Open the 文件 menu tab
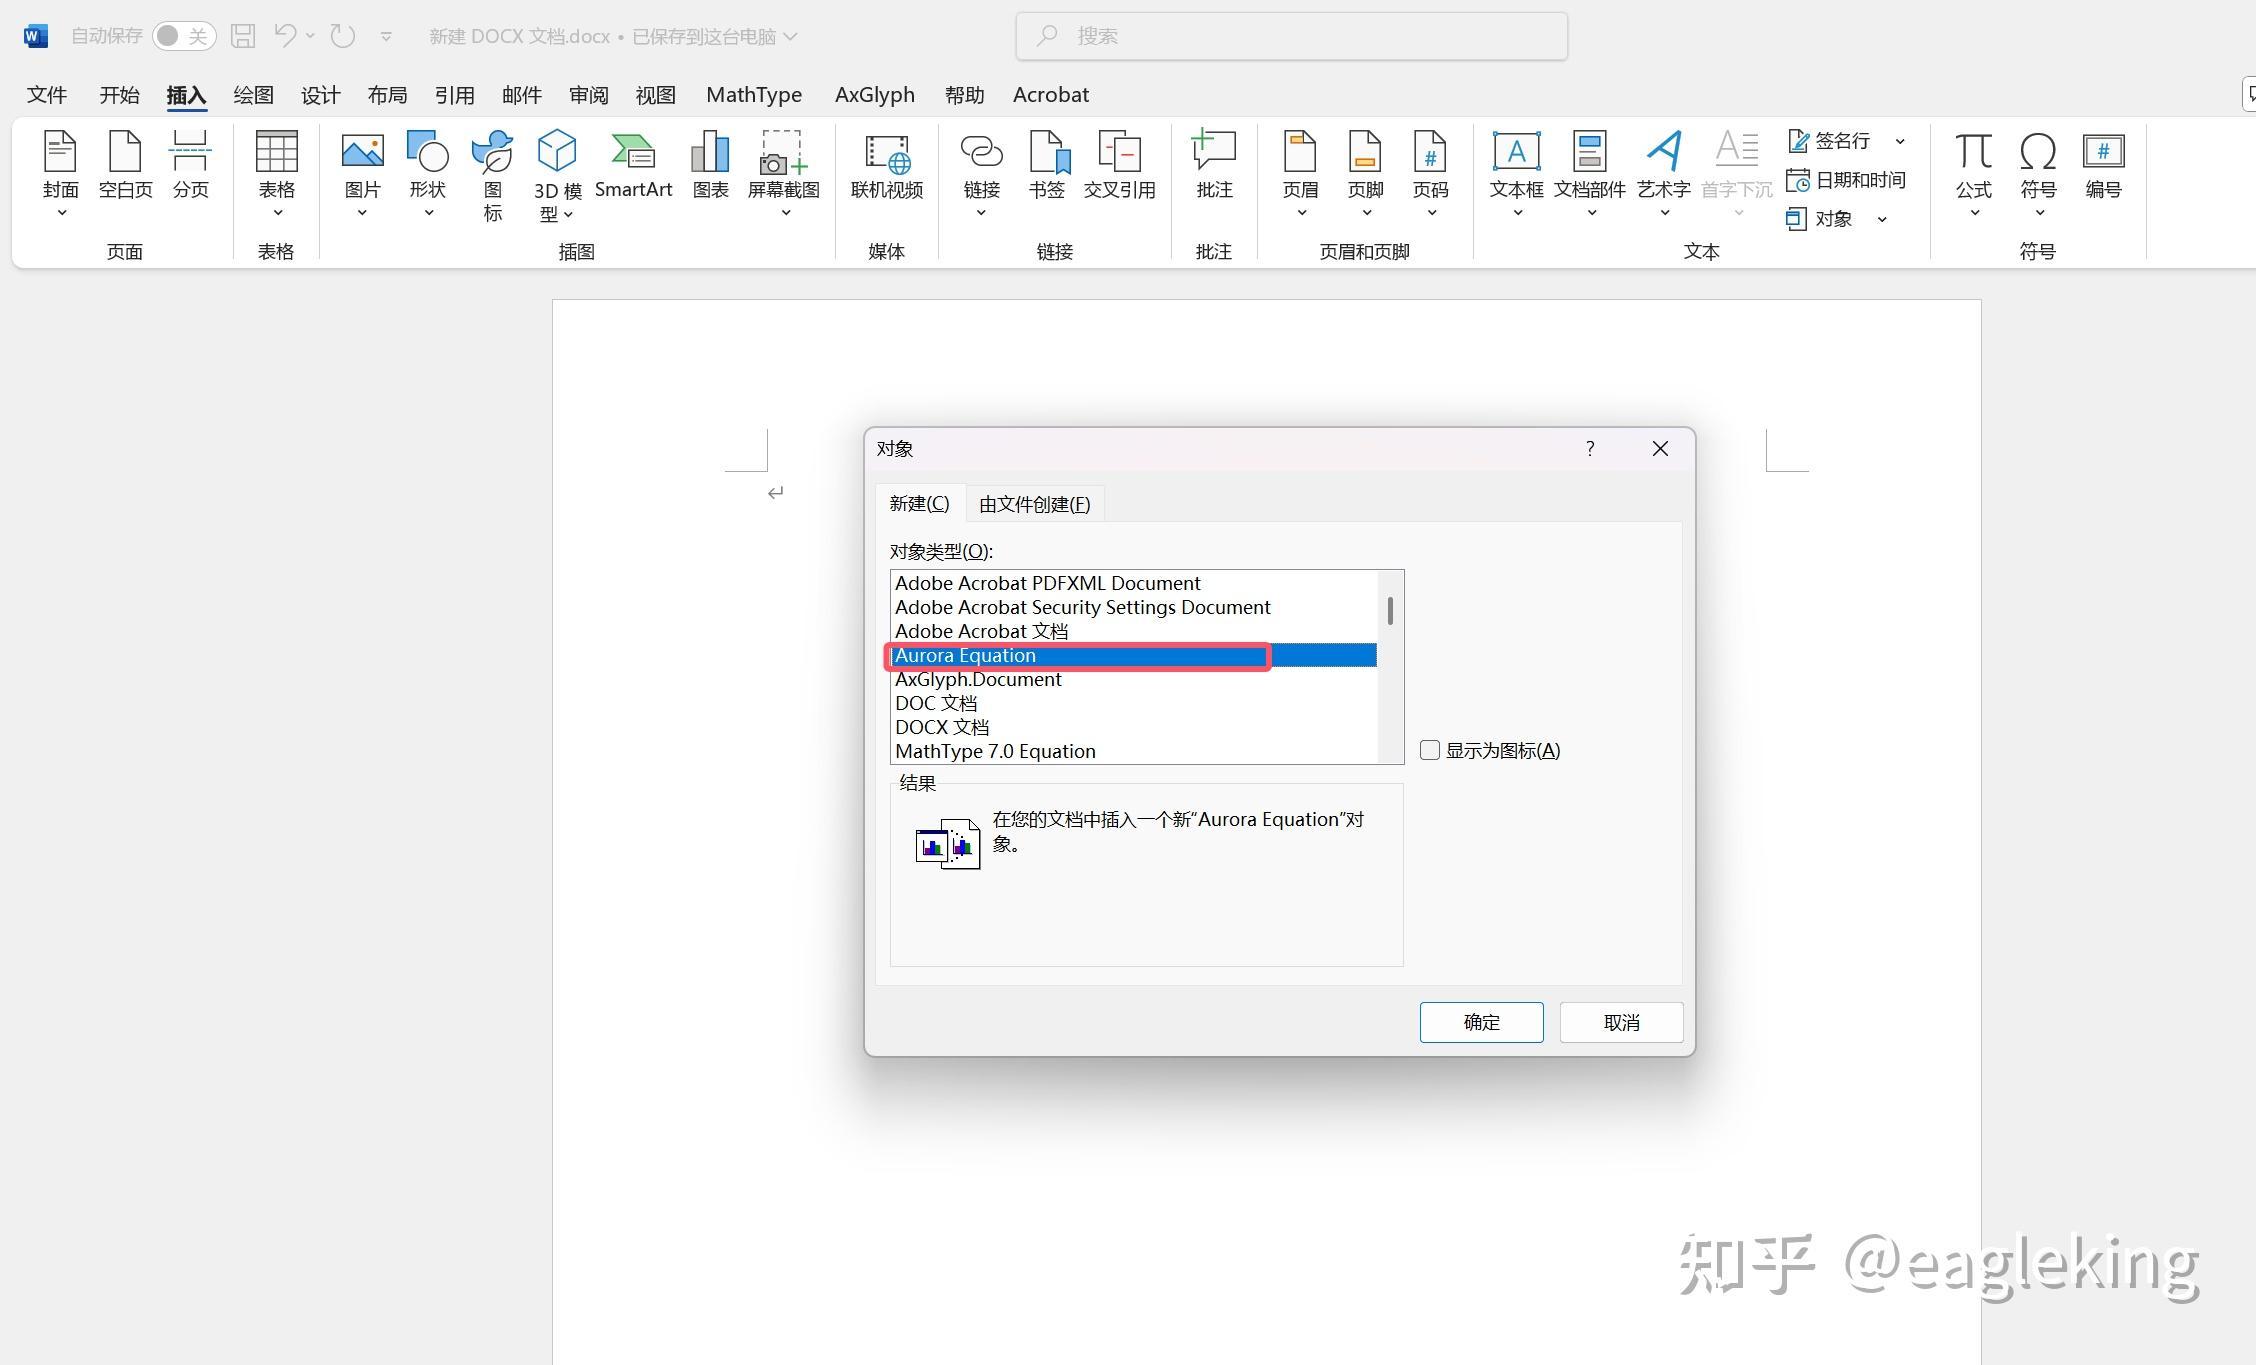 click(x=47, y=95)
